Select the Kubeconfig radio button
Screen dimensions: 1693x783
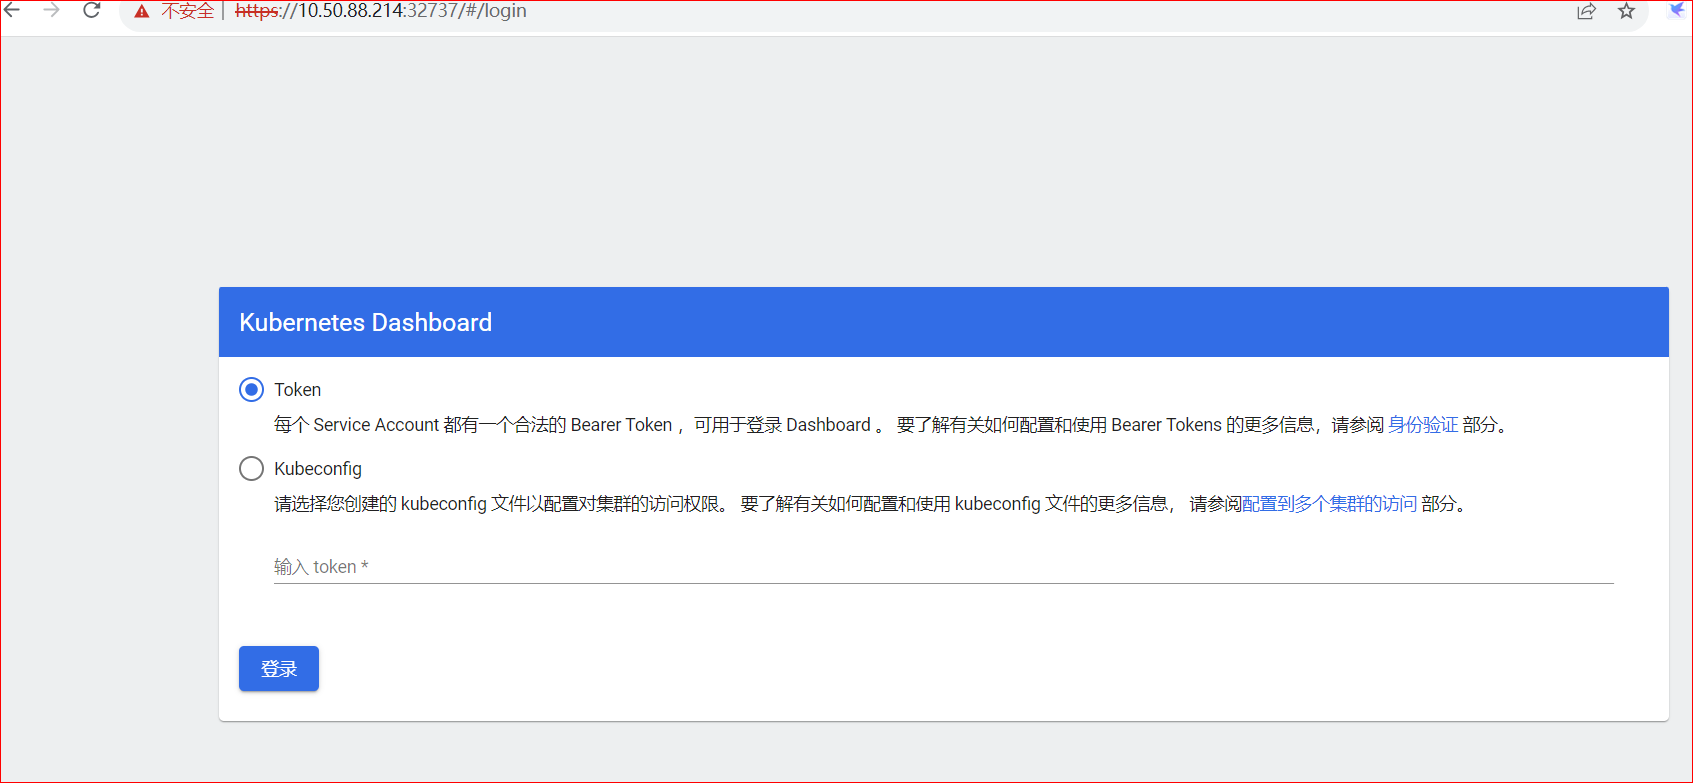click(252, 468)
